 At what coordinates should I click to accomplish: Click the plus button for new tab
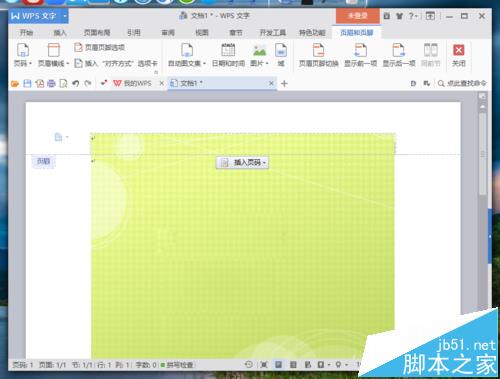284,84
